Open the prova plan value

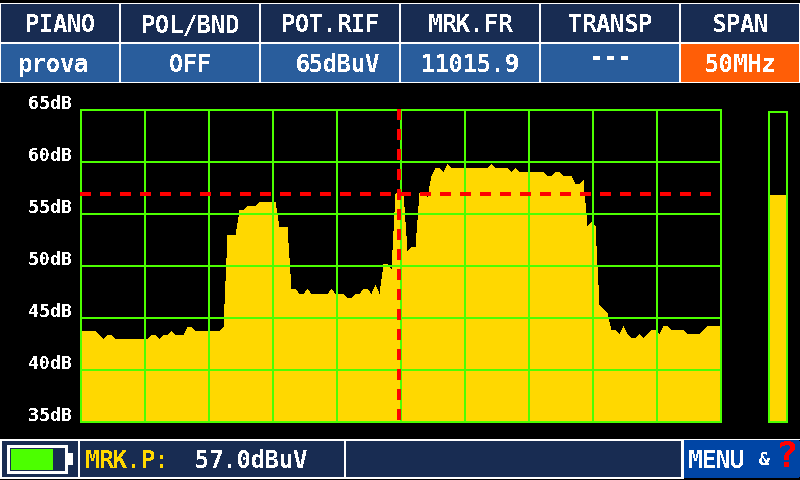tap(60, 63)
